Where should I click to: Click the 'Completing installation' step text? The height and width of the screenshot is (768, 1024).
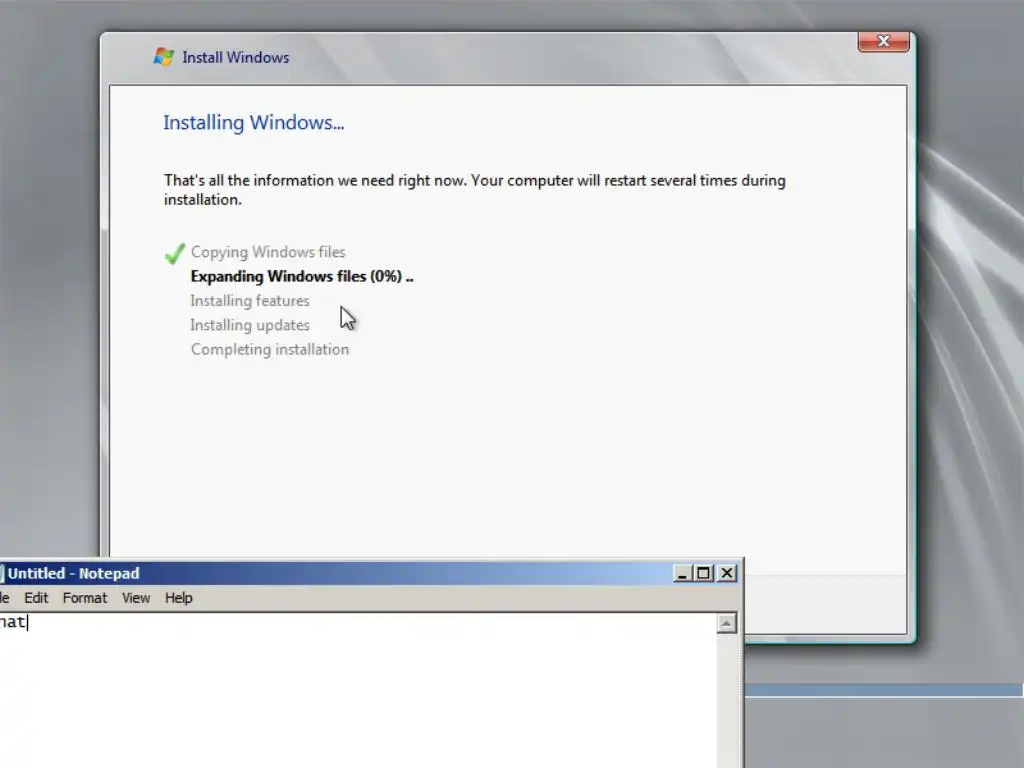[x=270, y=349]
